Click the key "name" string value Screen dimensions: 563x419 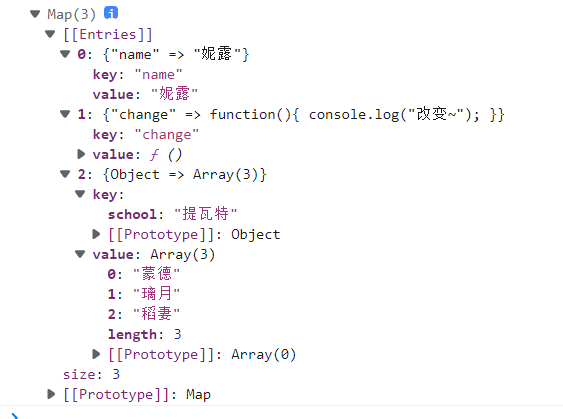click(x=158, y=75)
